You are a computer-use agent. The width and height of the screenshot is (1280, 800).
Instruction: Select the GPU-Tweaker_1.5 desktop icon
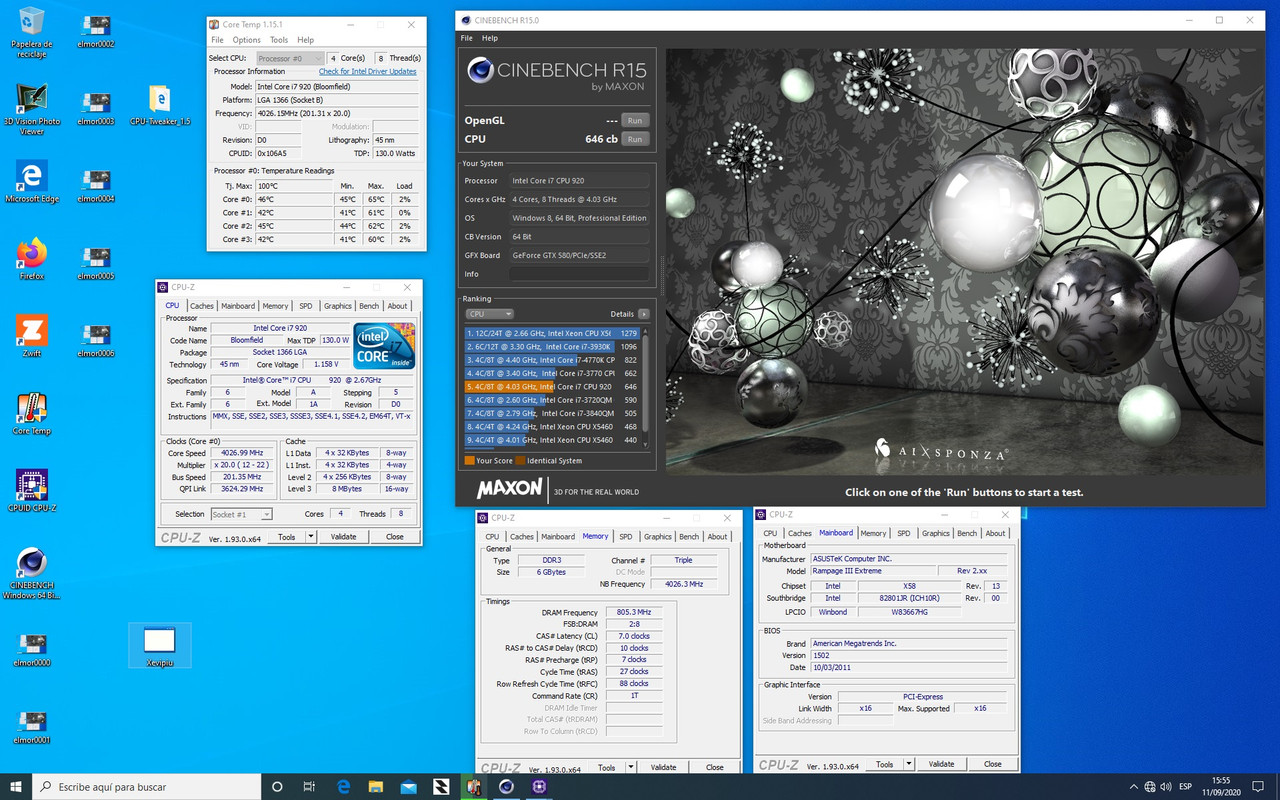point(160,105)
